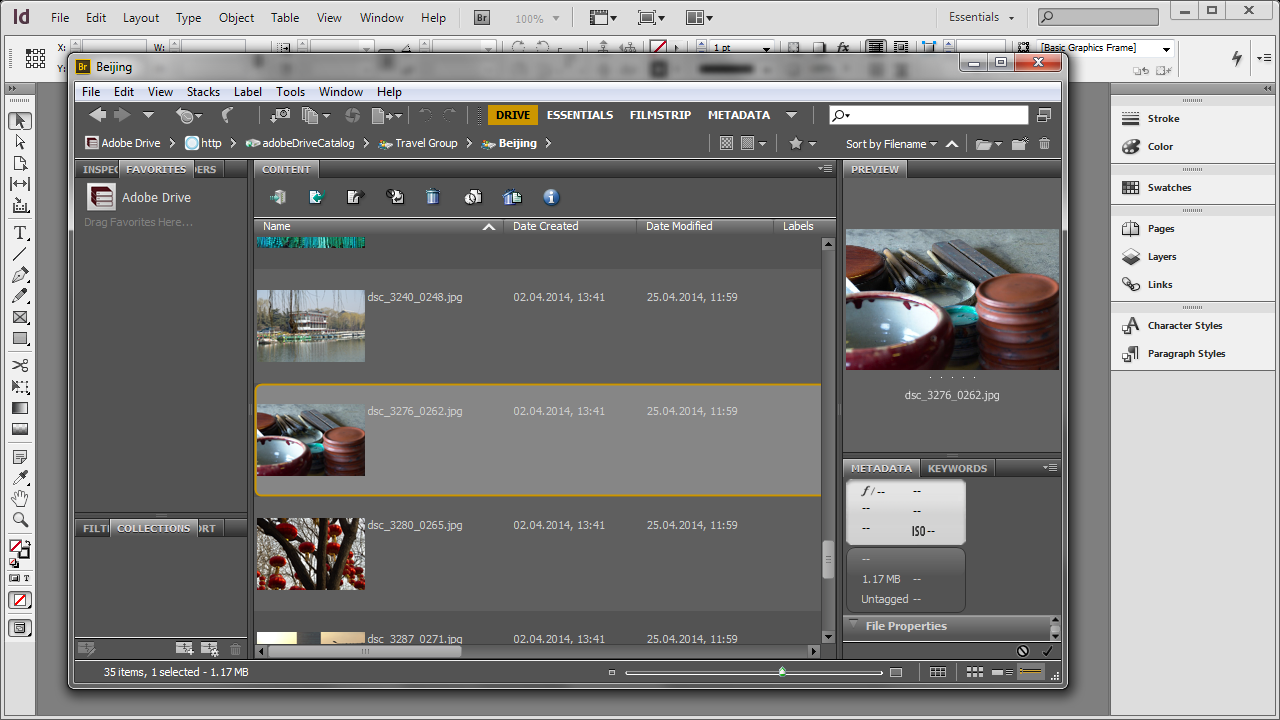This screenshot has height=720, width=1280.
Task: Switch to grid lock view
Action: (x=937, y=672)
